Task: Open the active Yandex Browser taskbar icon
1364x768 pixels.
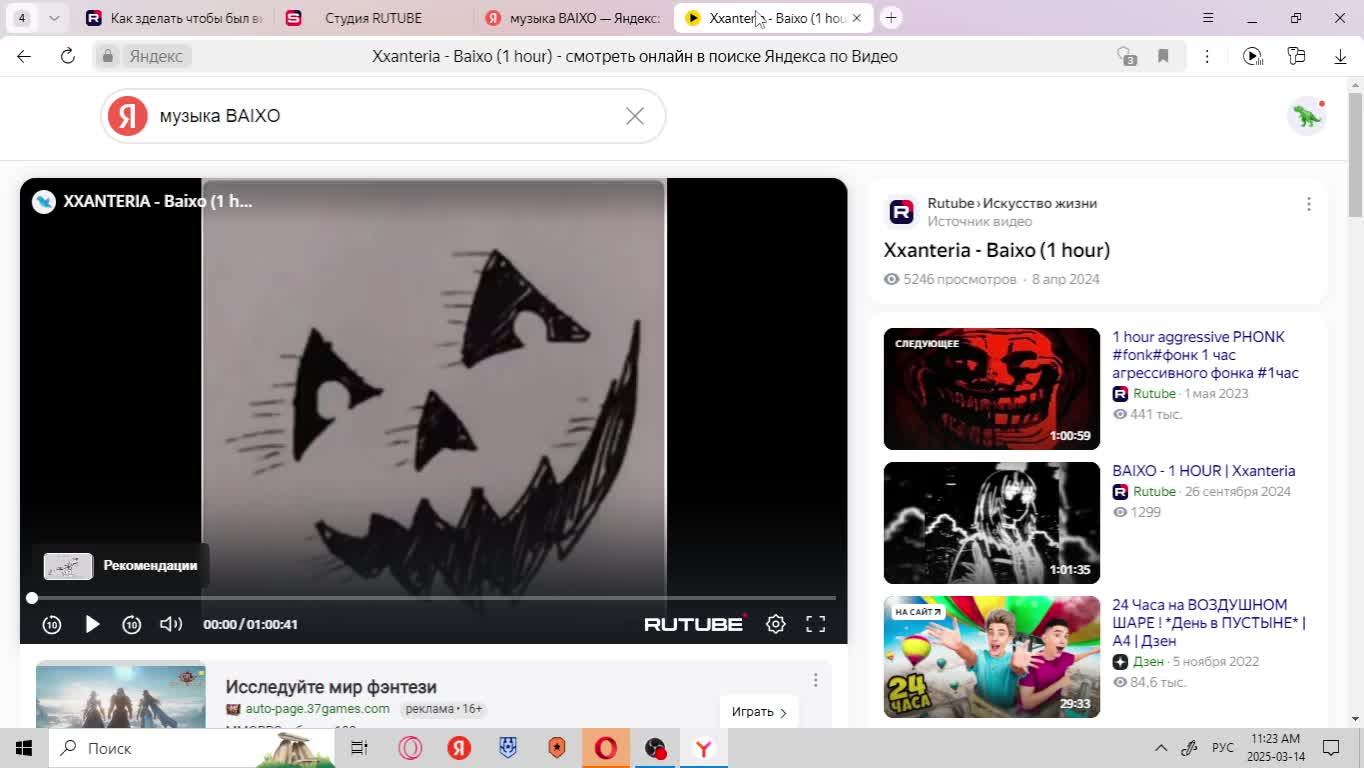Action: click(x=704, y=748)
